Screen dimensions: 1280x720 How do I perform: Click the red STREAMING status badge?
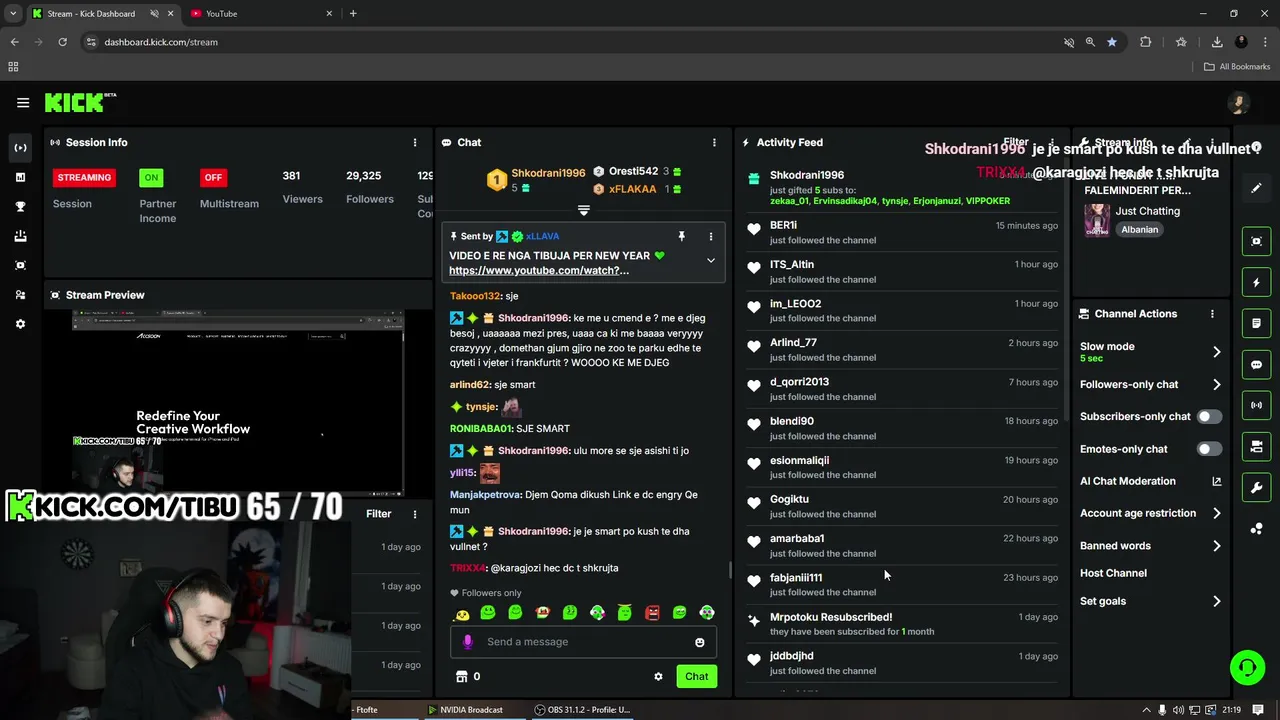(x=84, y=177)
